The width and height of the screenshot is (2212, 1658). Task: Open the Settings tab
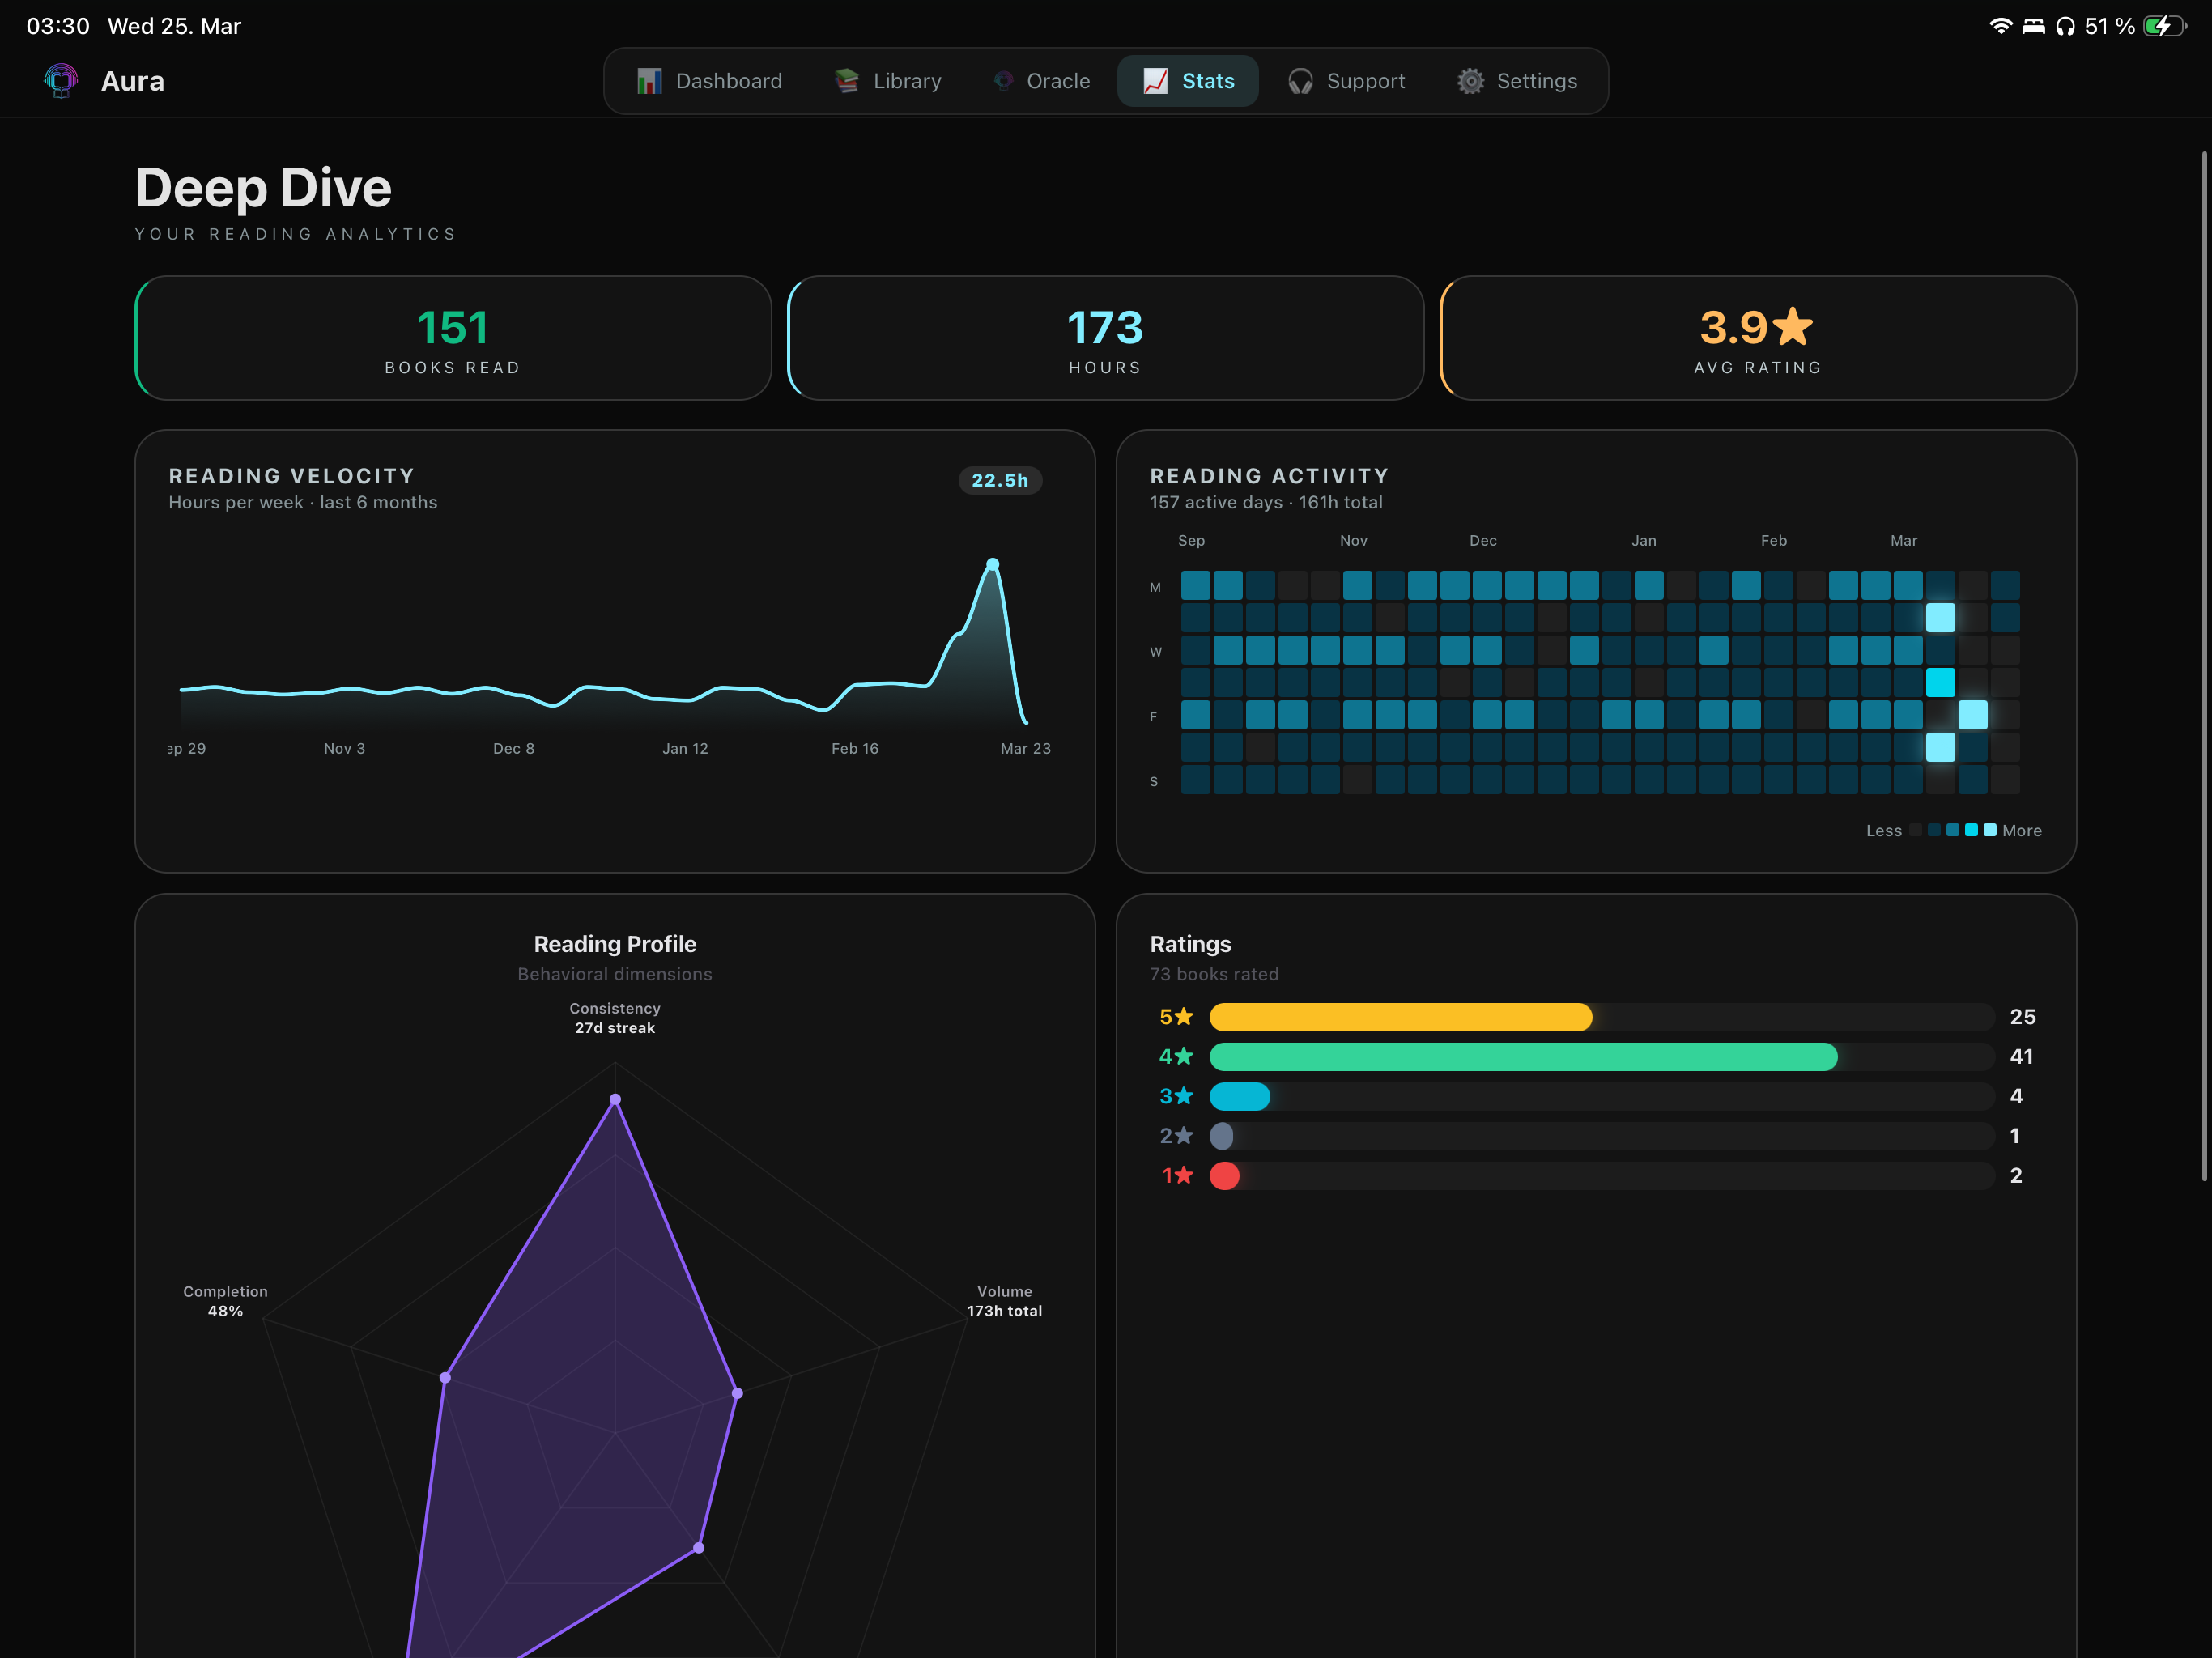[1517, 81]
